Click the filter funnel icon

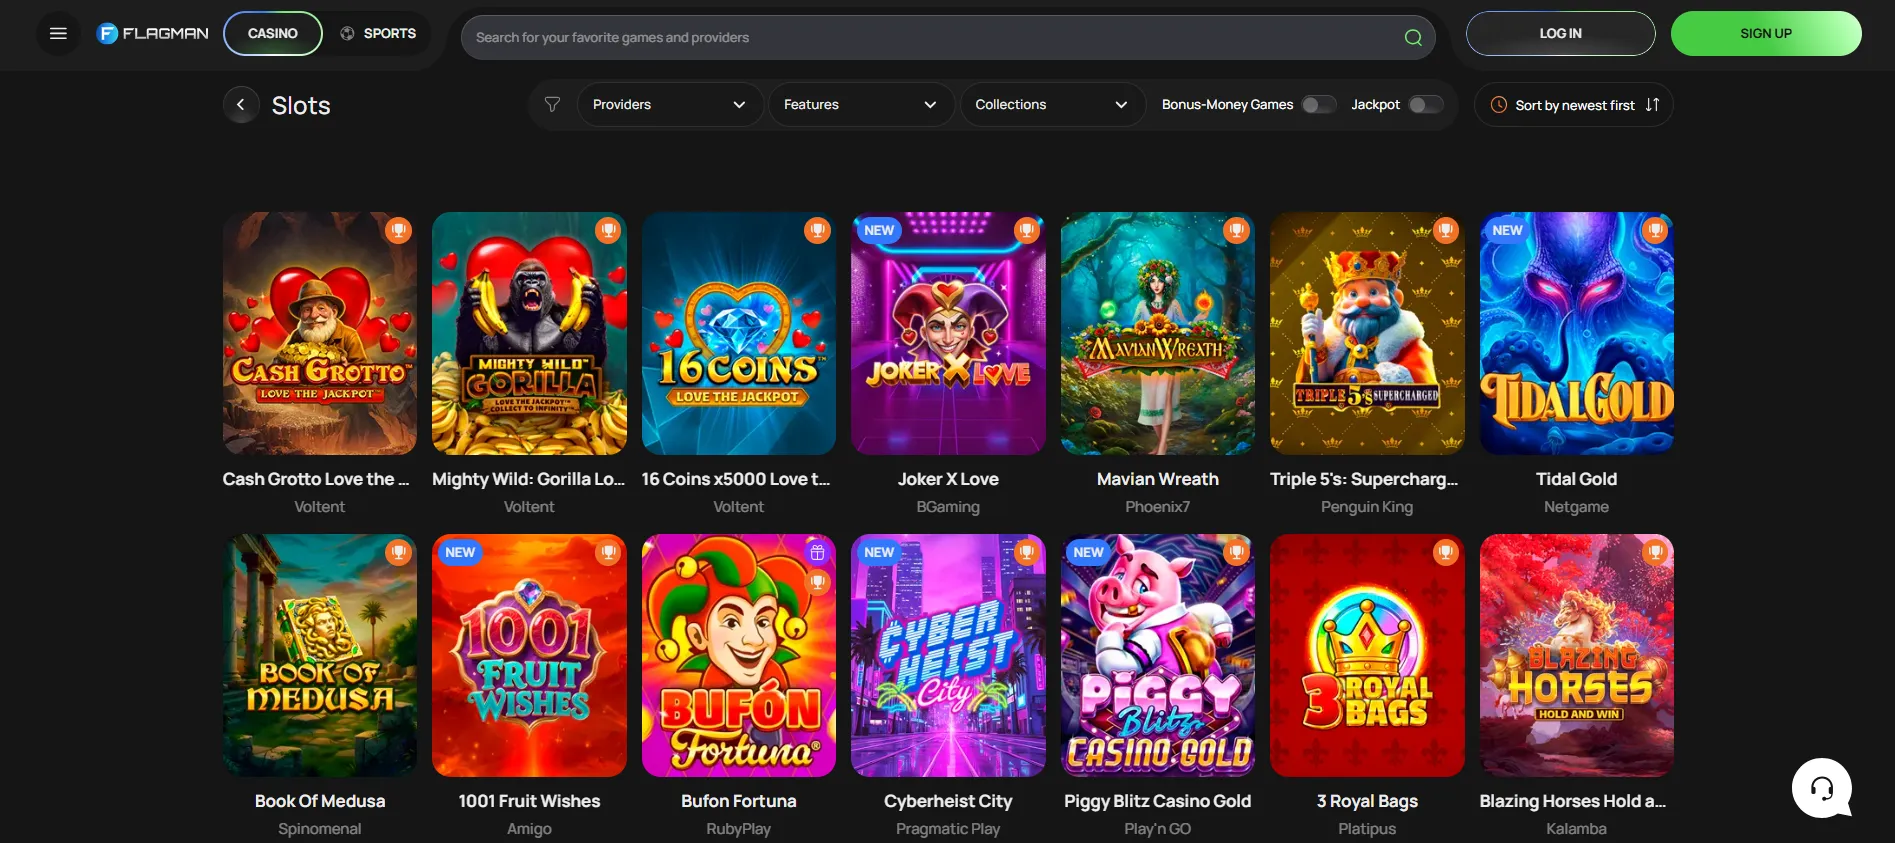tap(552, 104)
